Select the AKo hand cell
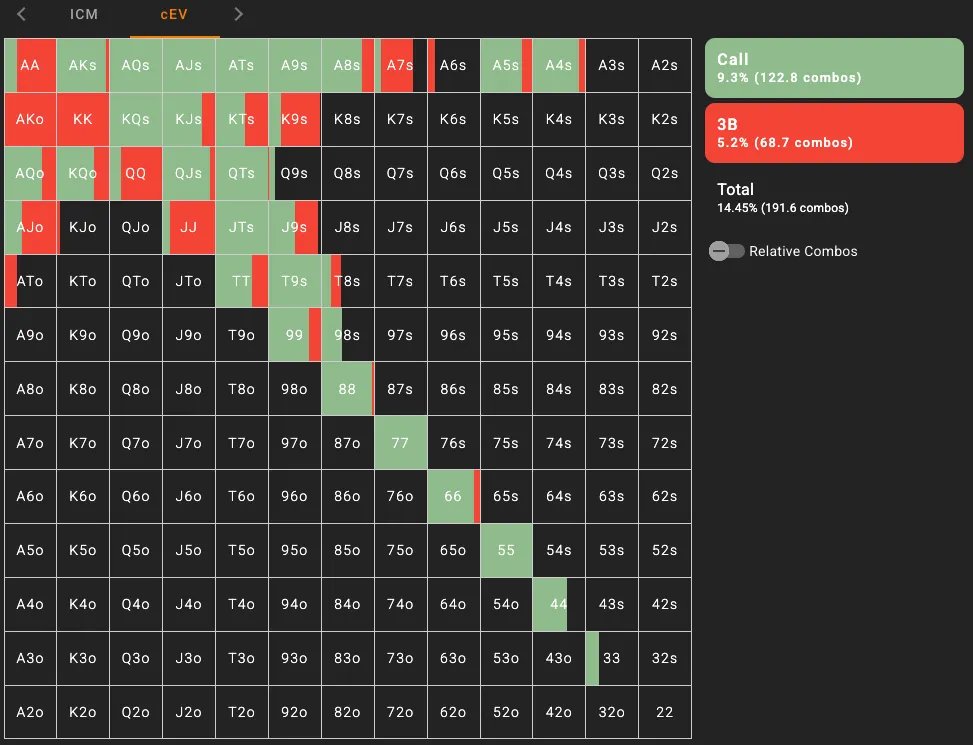973x745 pixels. click(30, 119)
